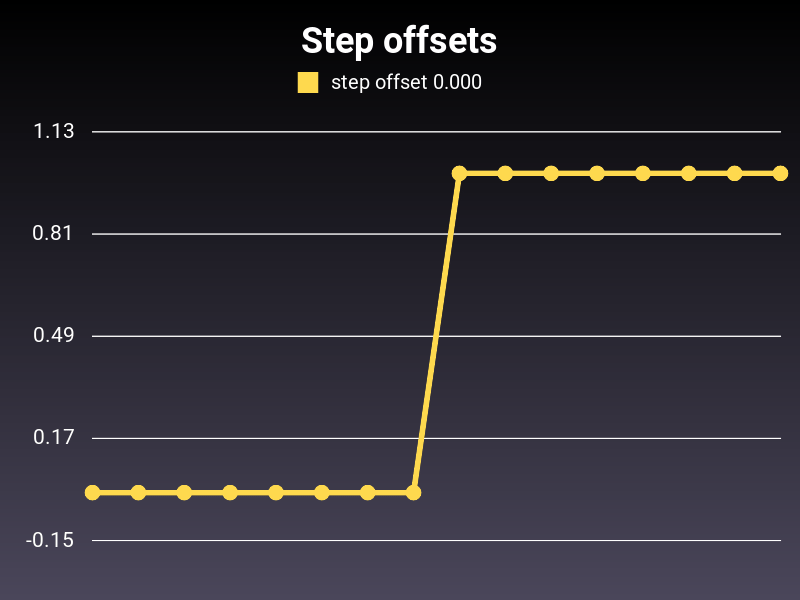Click the first data point on the lower plateau
Viewport: 800px width, 600px height.
92,492
